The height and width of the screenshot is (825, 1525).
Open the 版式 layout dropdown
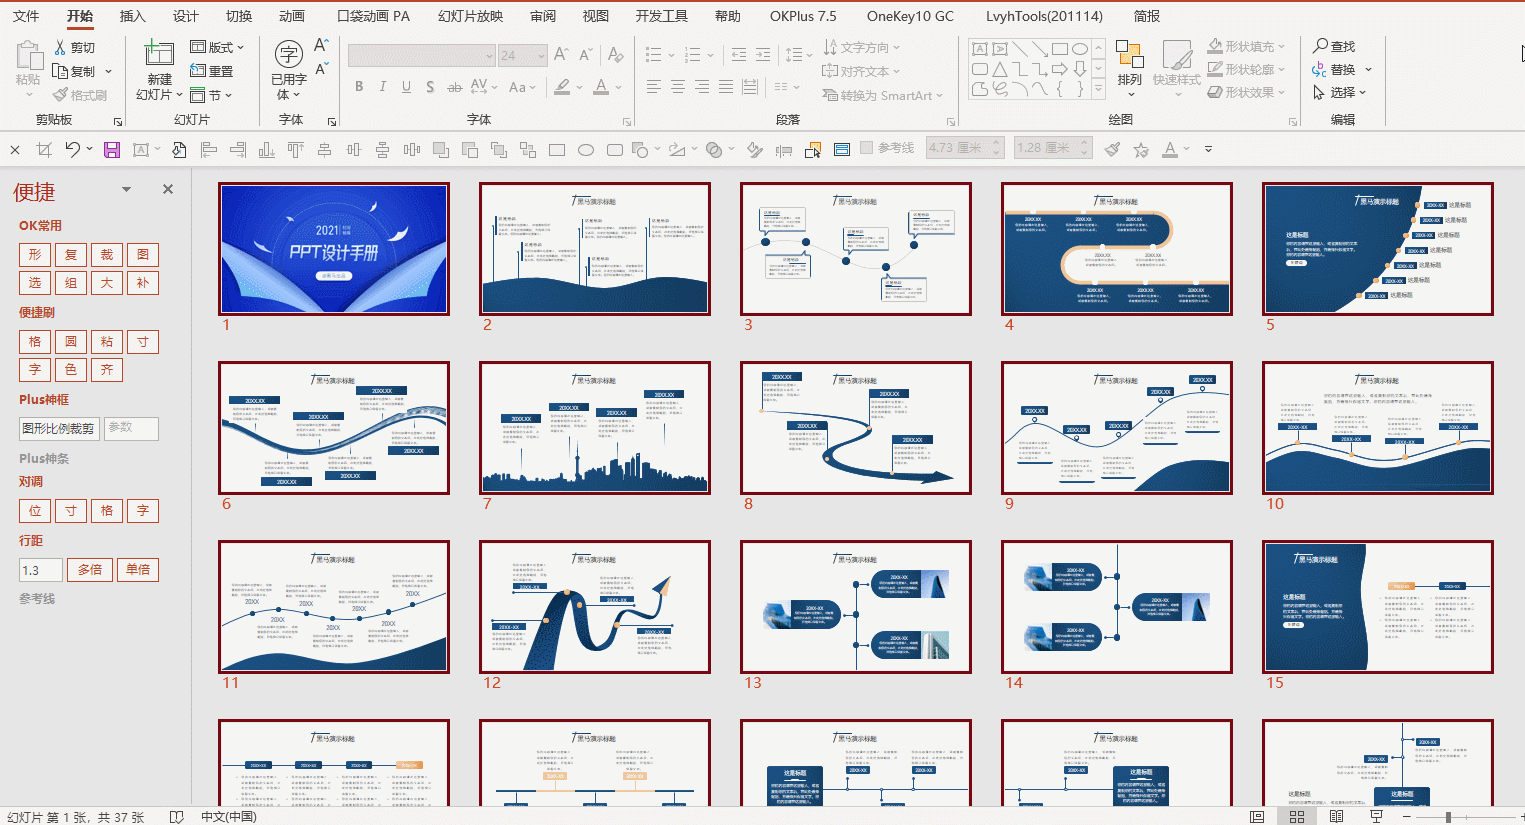tap(217, 47)
